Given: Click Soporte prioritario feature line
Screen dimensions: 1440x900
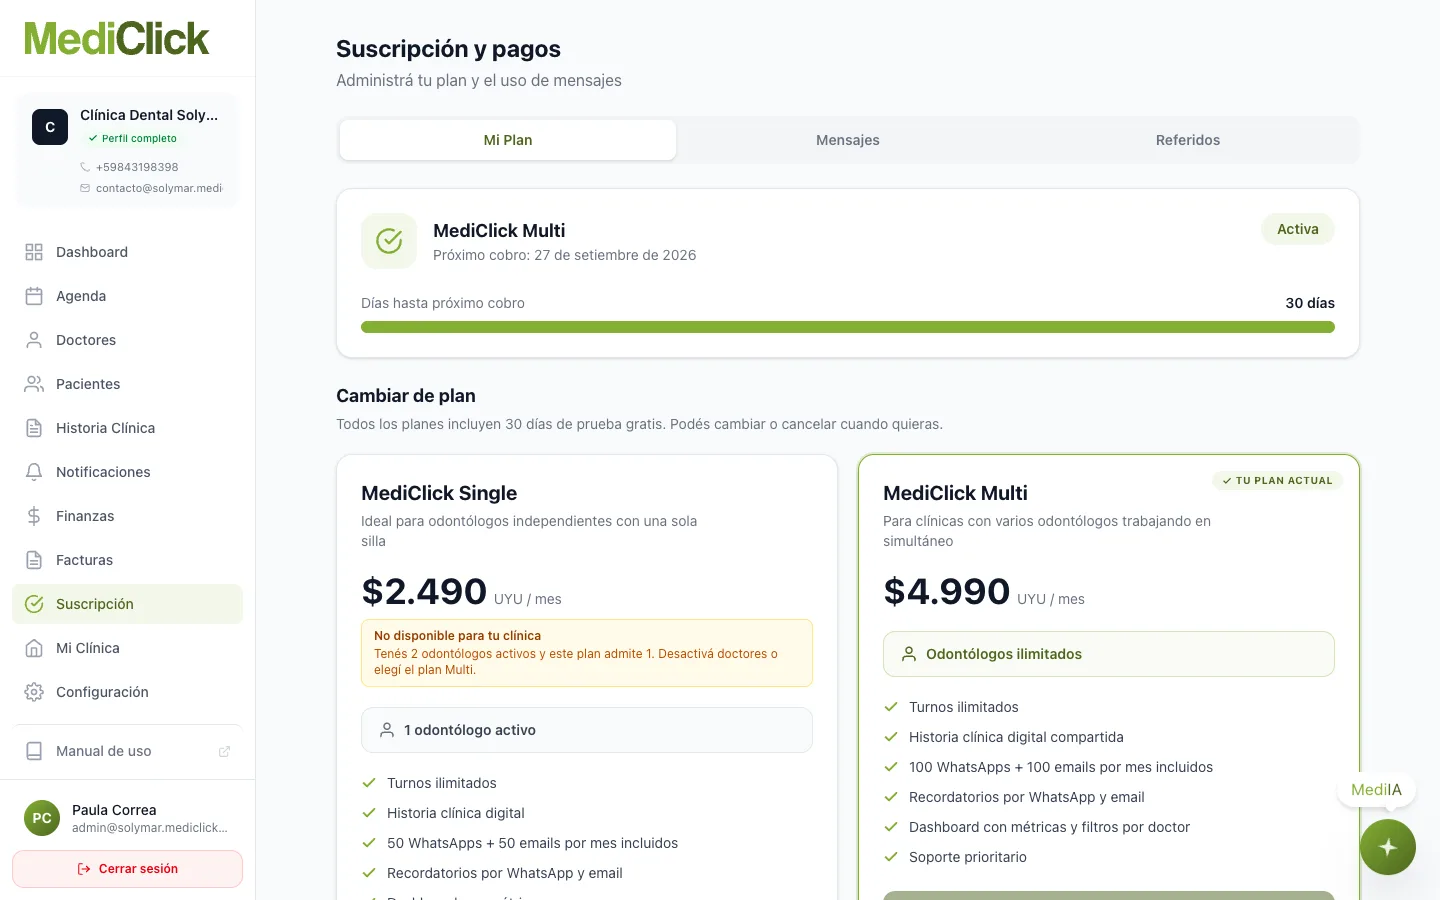Looking at the screenshot, I should click(x=968, y=857).
